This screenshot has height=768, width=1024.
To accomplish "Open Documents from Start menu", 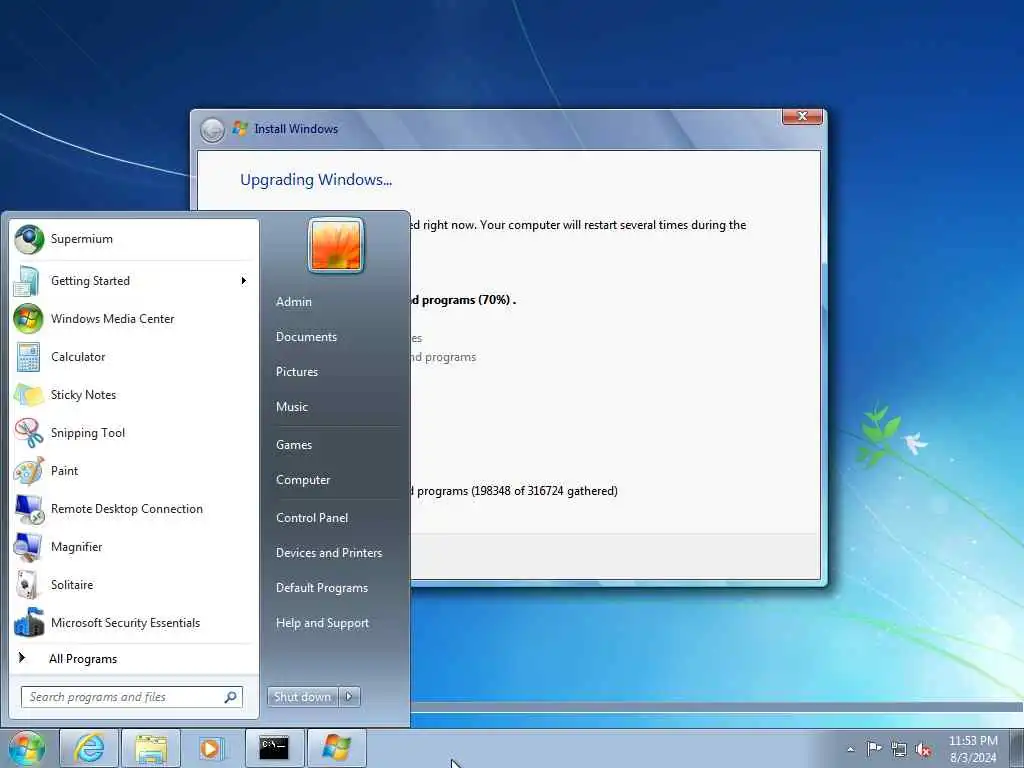I will click(x=306, y=337).
